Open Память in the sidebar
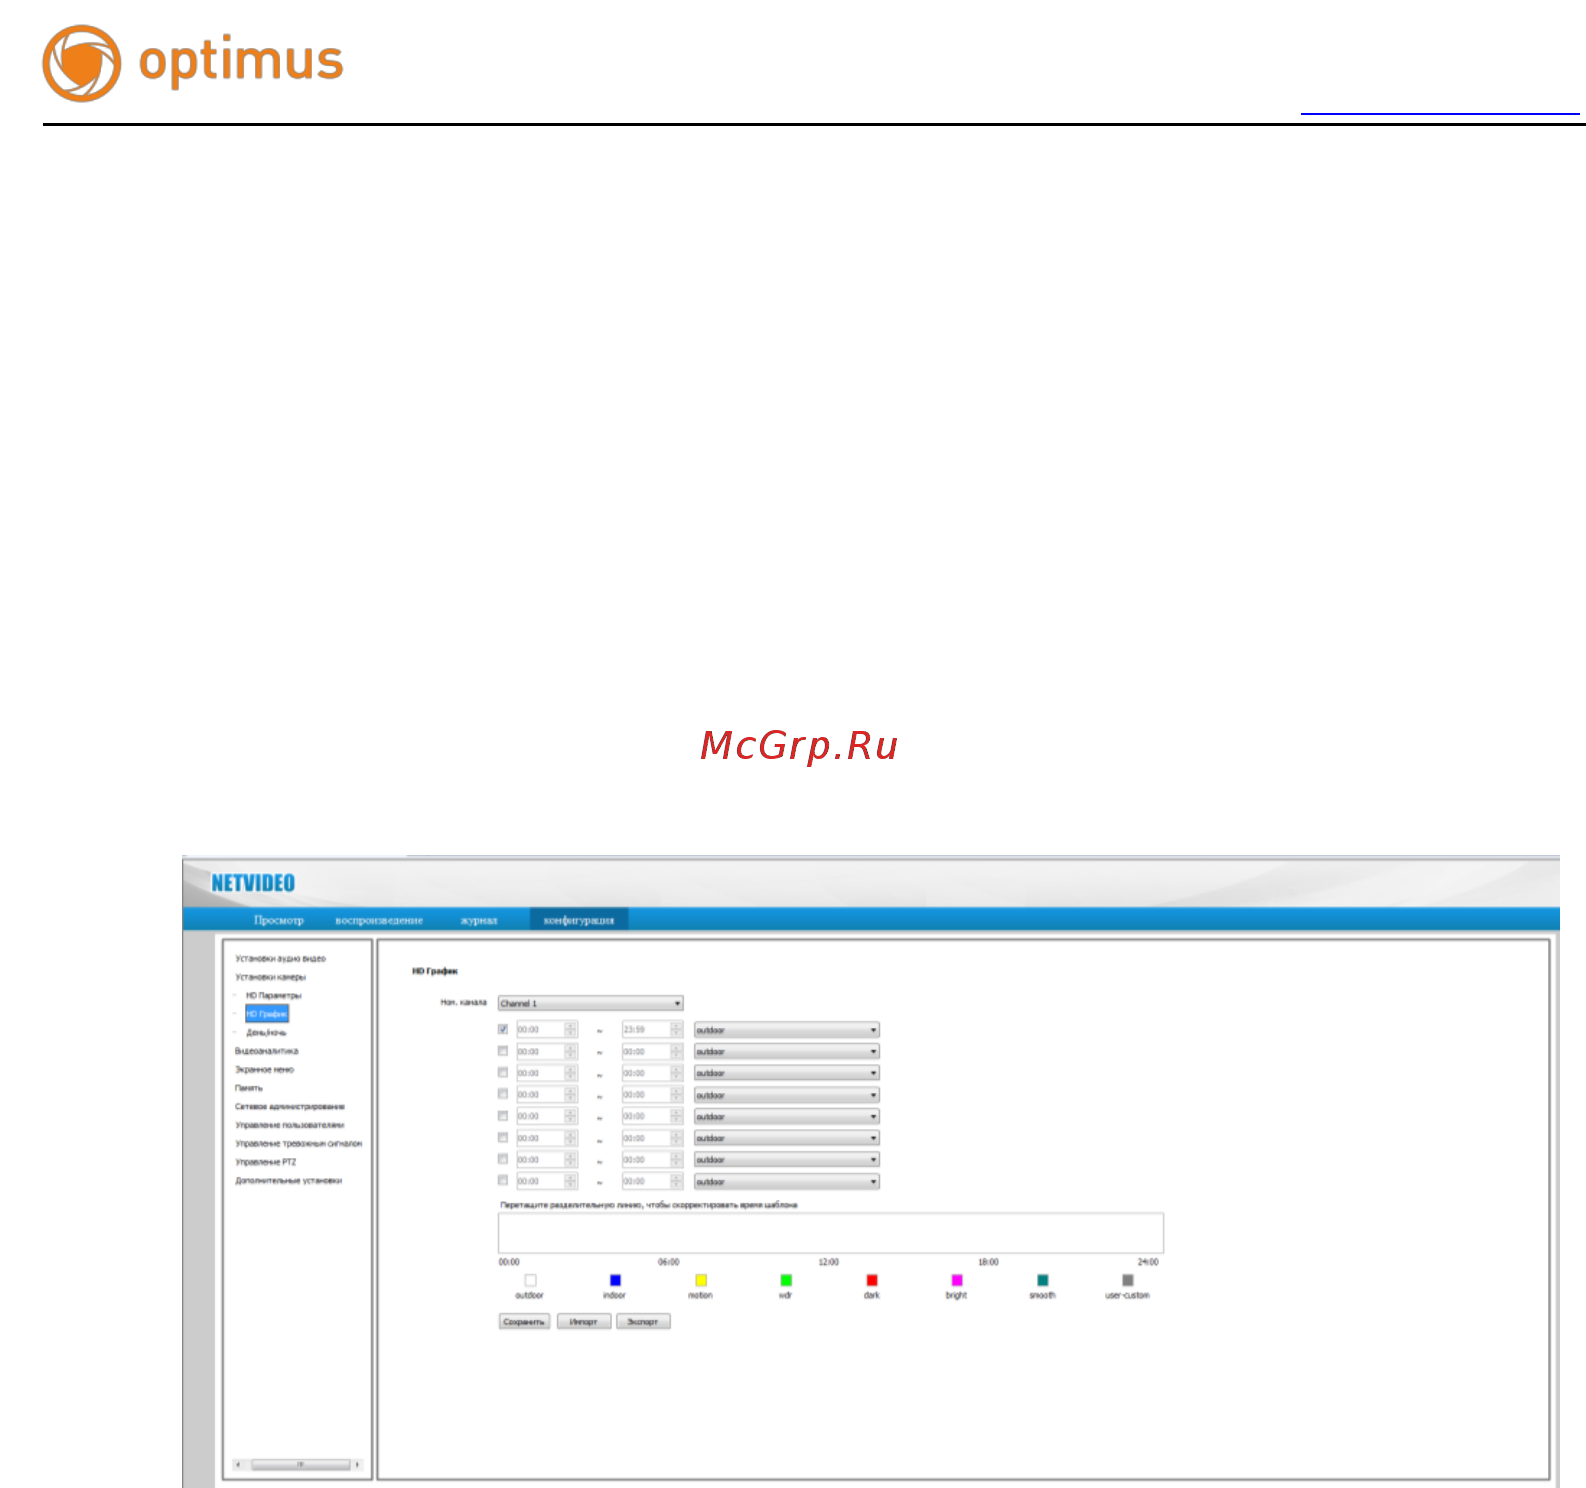Viewport: 1586px width, 1488px height. click(x=249, y=1088)
